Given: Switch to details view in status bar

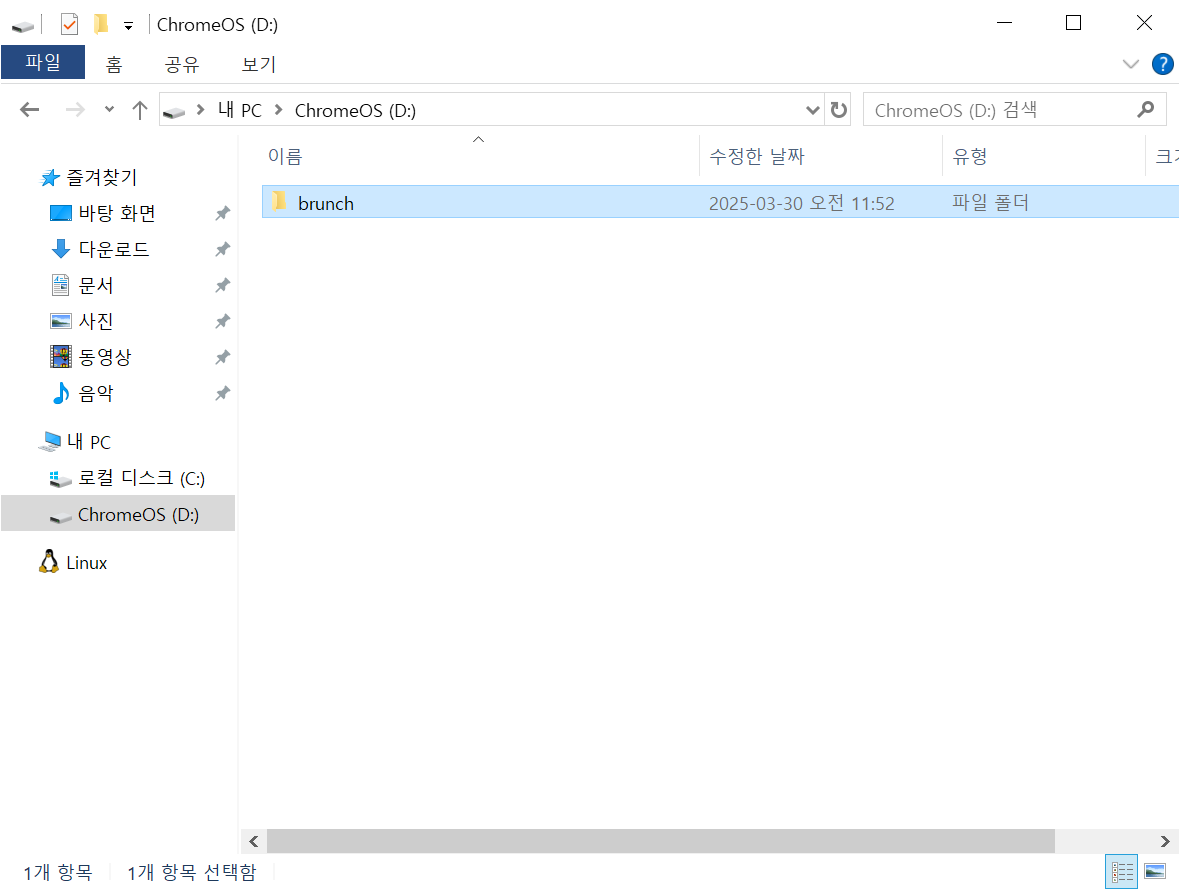Looking at the screenshot, I should (x=1121, y=872).
